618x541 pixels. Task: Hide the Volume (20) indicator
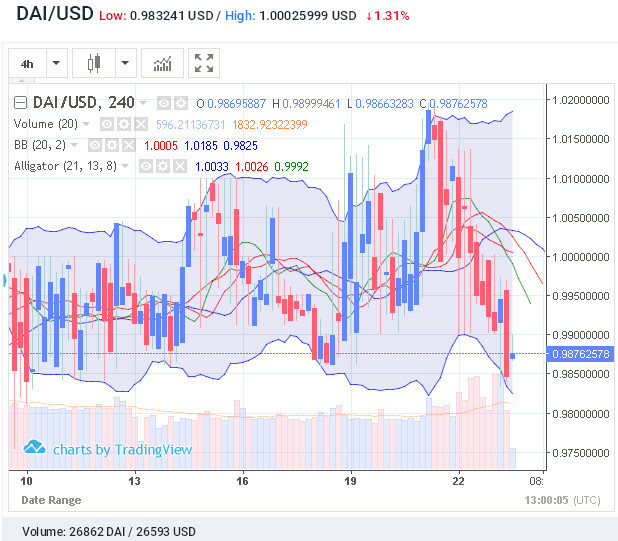pyautogui.click(x=106, y=125)
